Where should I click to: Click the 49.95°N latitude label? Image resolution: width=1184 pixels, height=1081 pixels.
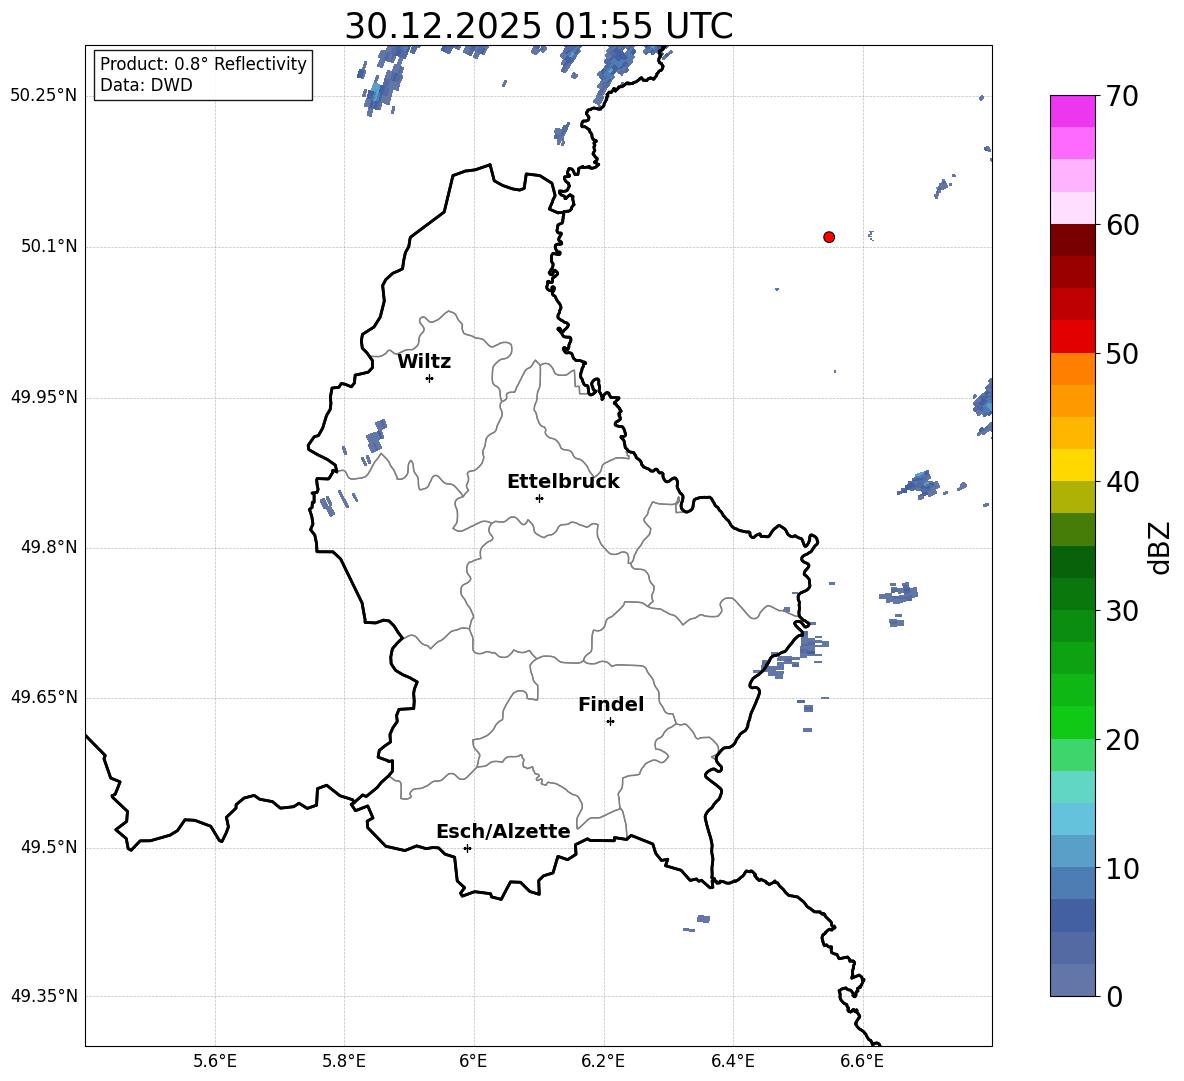pos(44,396)
